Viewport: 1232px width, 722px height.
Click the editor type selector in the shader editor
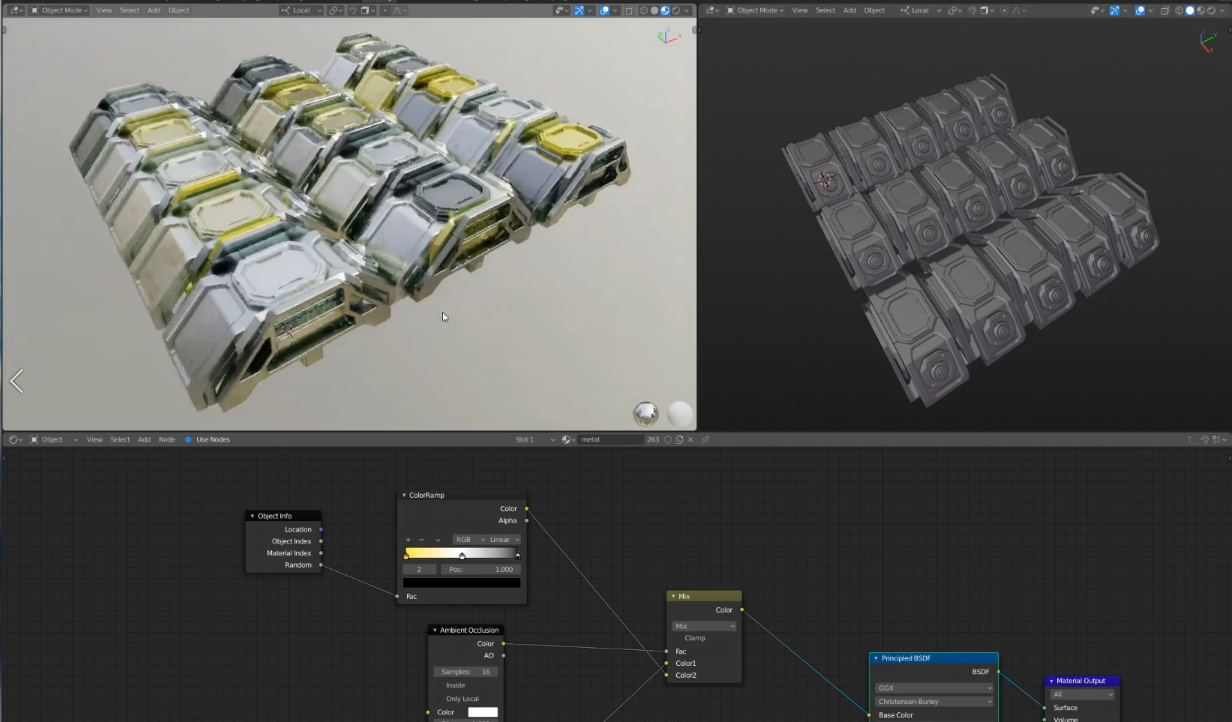pos(13,439)
